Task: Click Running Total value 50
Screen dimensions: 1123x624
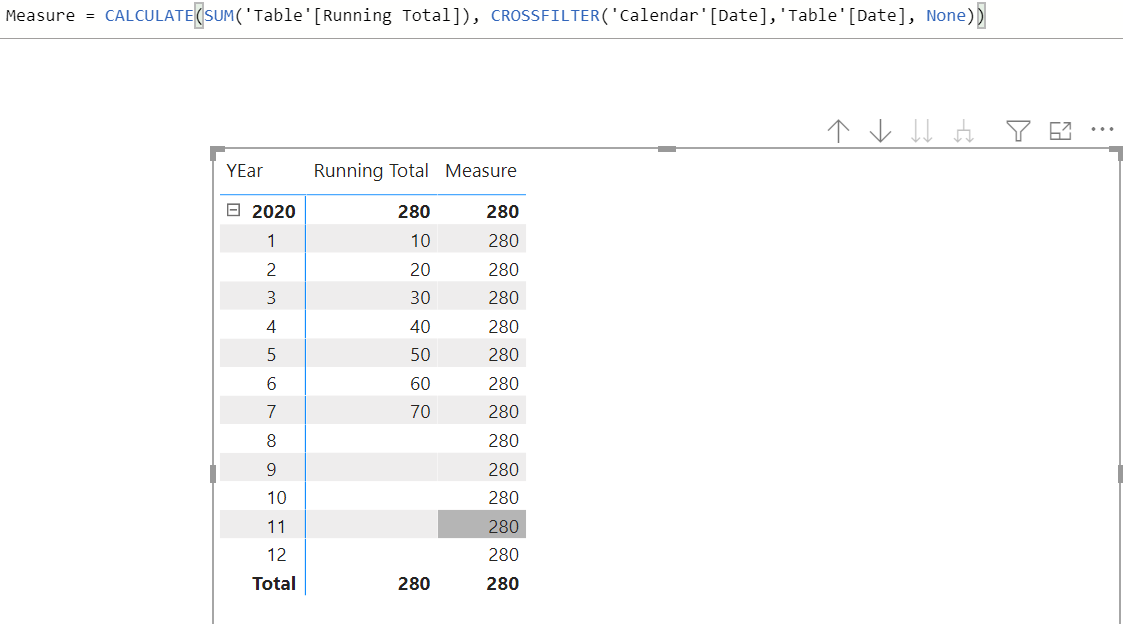Action: click(x=420, y=355)
